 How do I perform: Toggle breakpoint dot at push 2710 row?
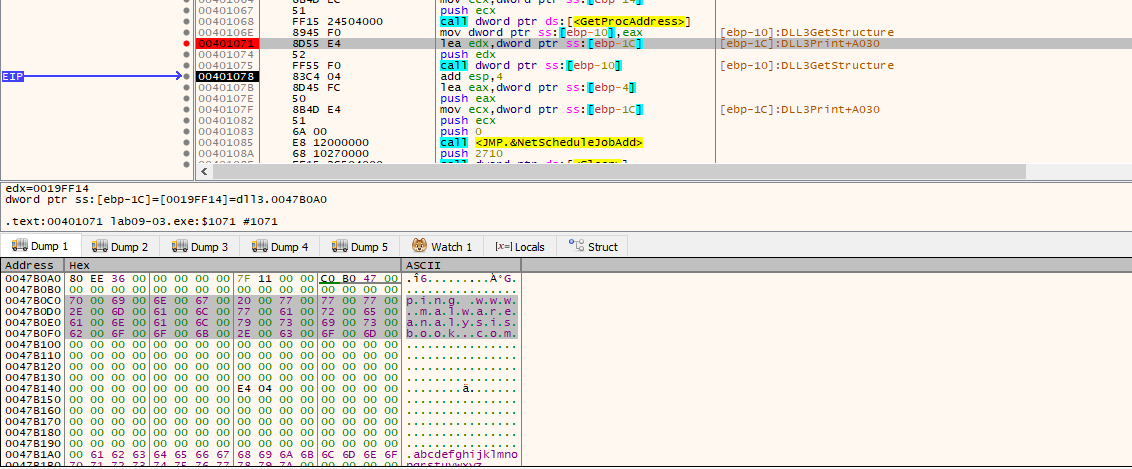188,153
